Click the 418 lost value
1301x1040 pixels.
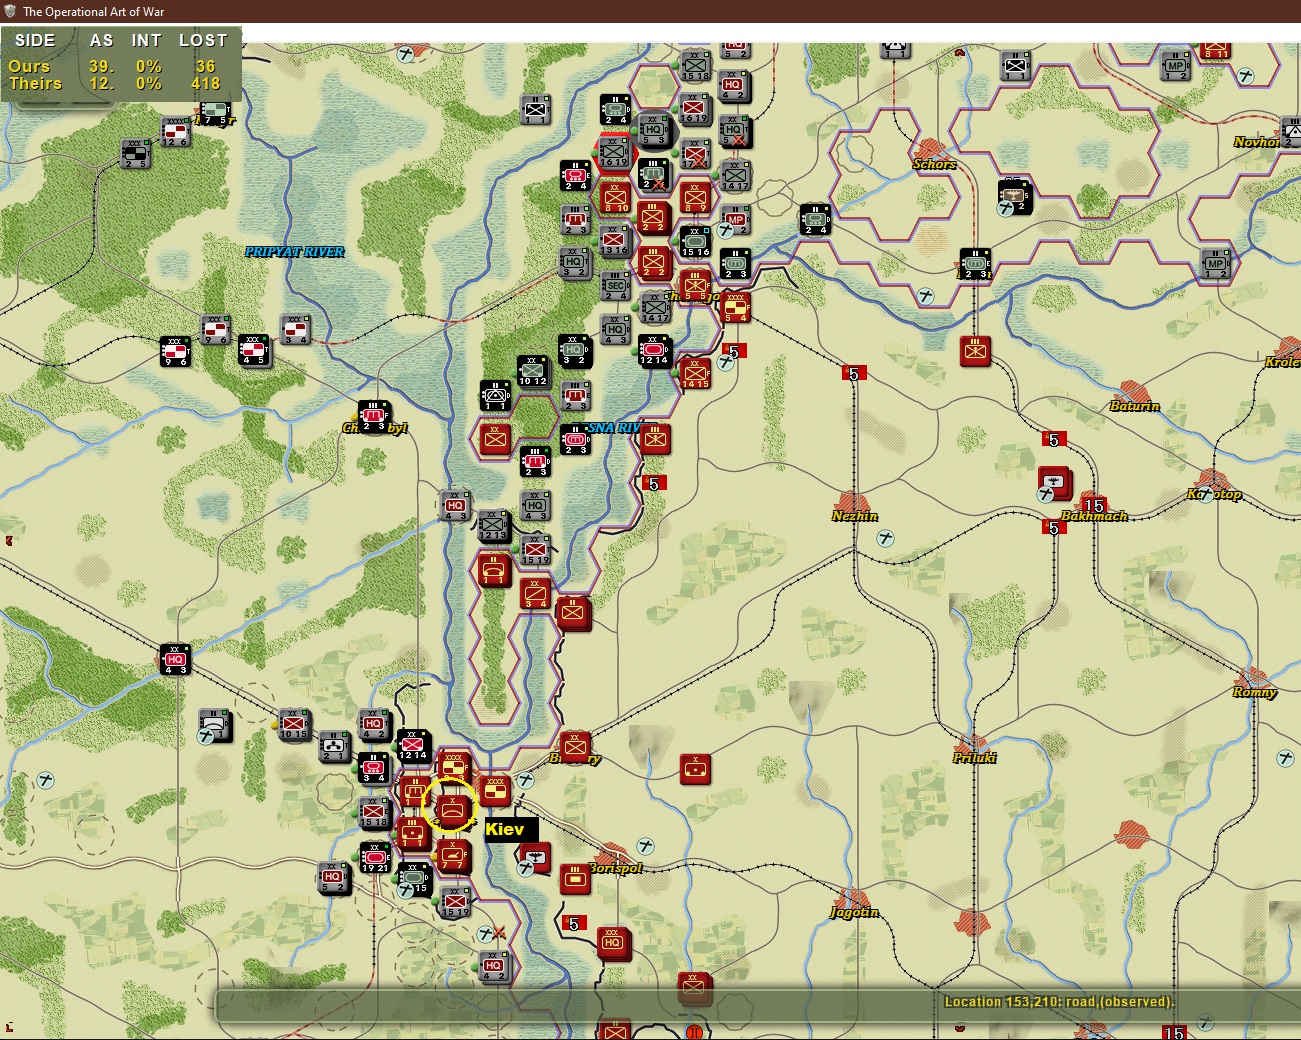(x=206, y=84)
